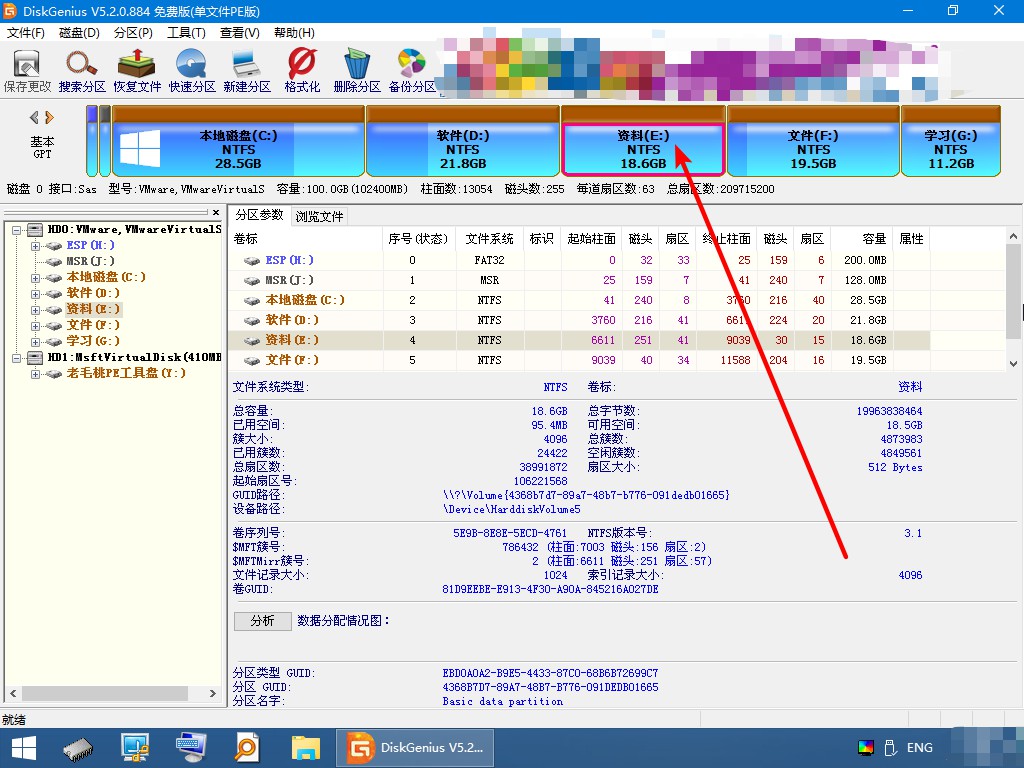Viewport: 1024px width, 768px height.
Task: Expand the ESP (H:) tree node
Action: (35, 246)
